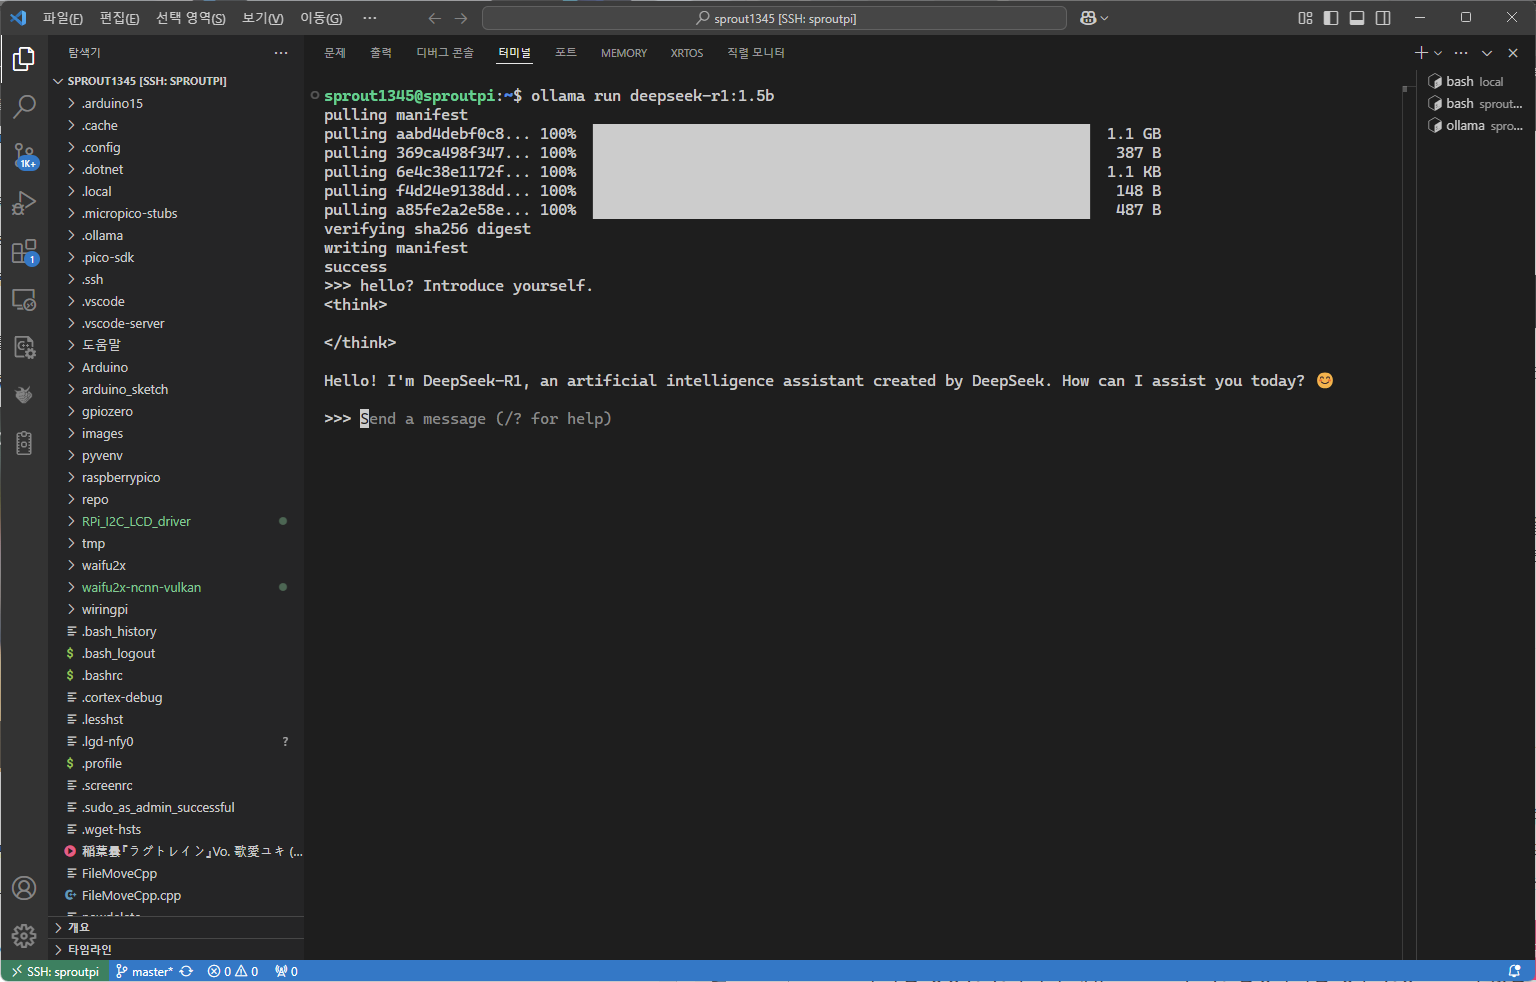The width and height of the screenshot is (1536, 982).
Task: Open the Manage settings gear
Action: click(24, 936)
